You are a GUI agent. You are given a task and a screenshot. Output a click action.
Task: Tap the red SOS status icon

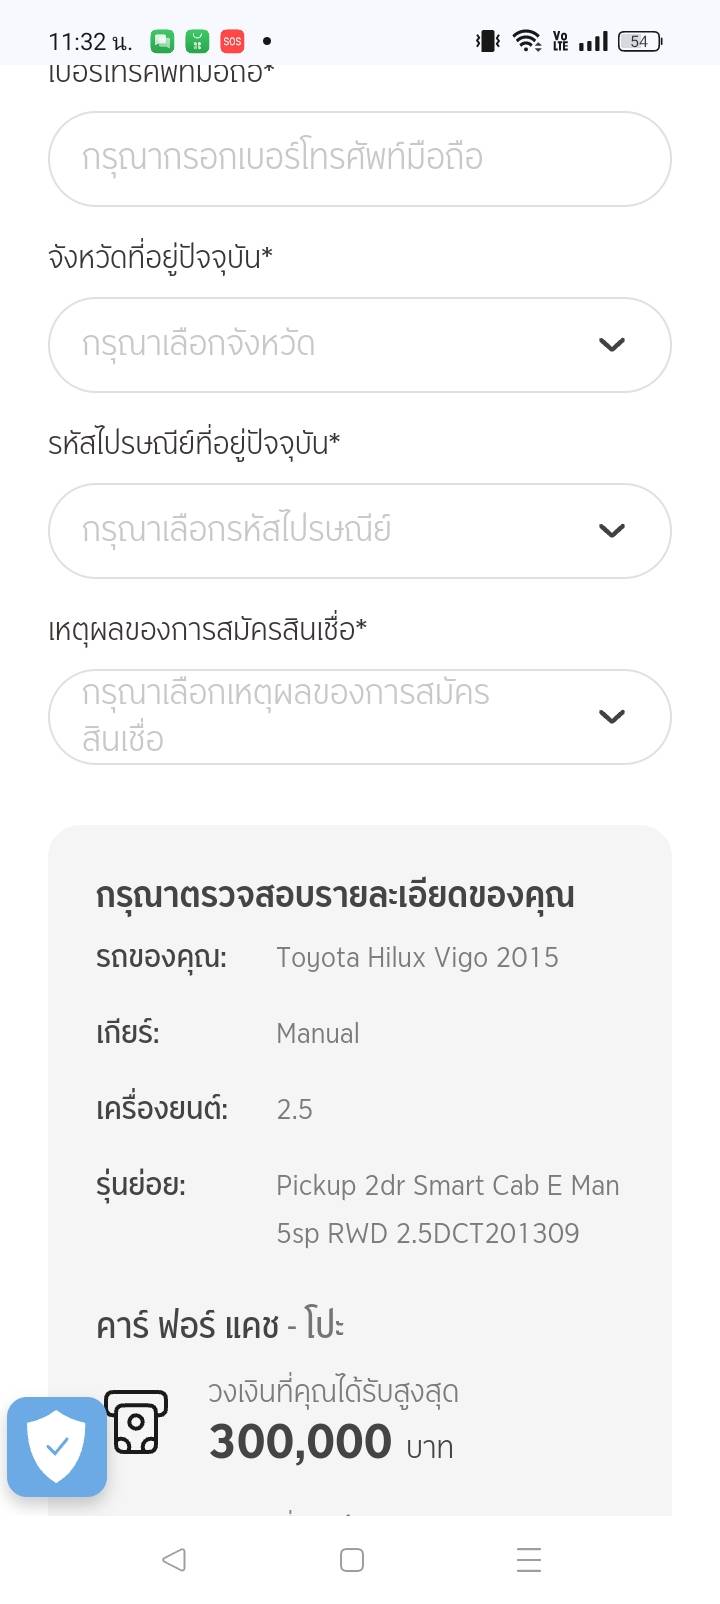232,41
